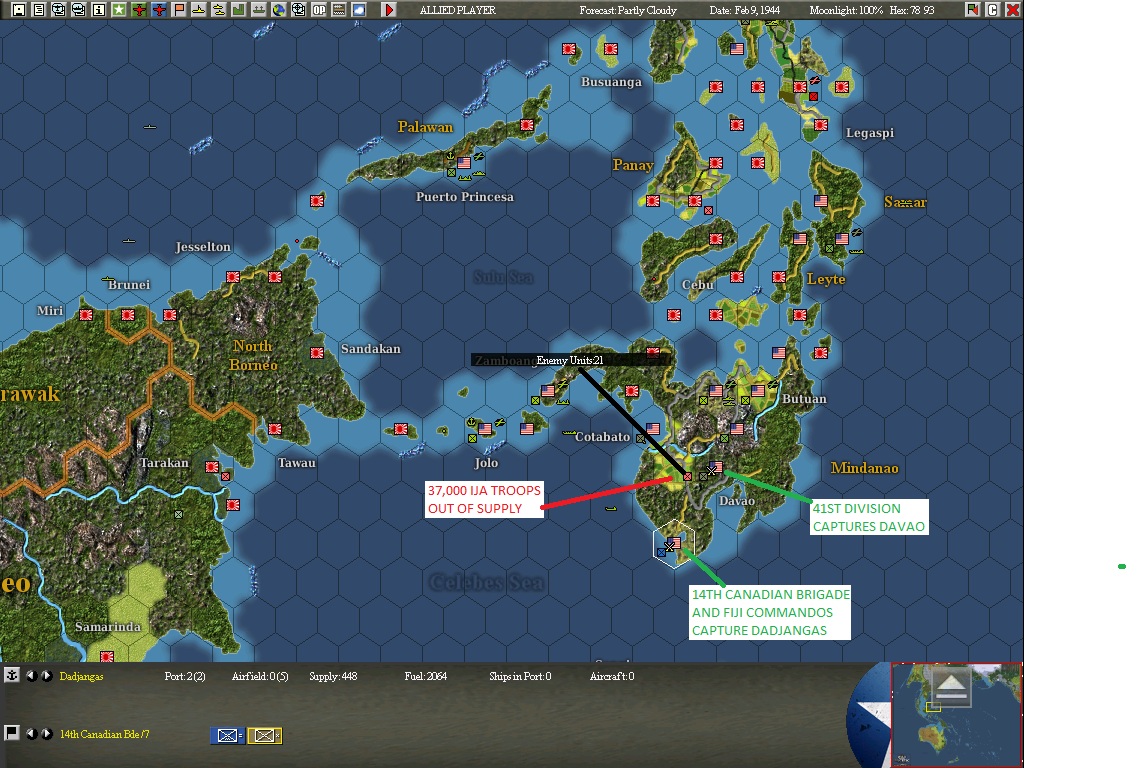
Task: Click the Japanese flag marker near Busuanga
Action: point(611,49)
